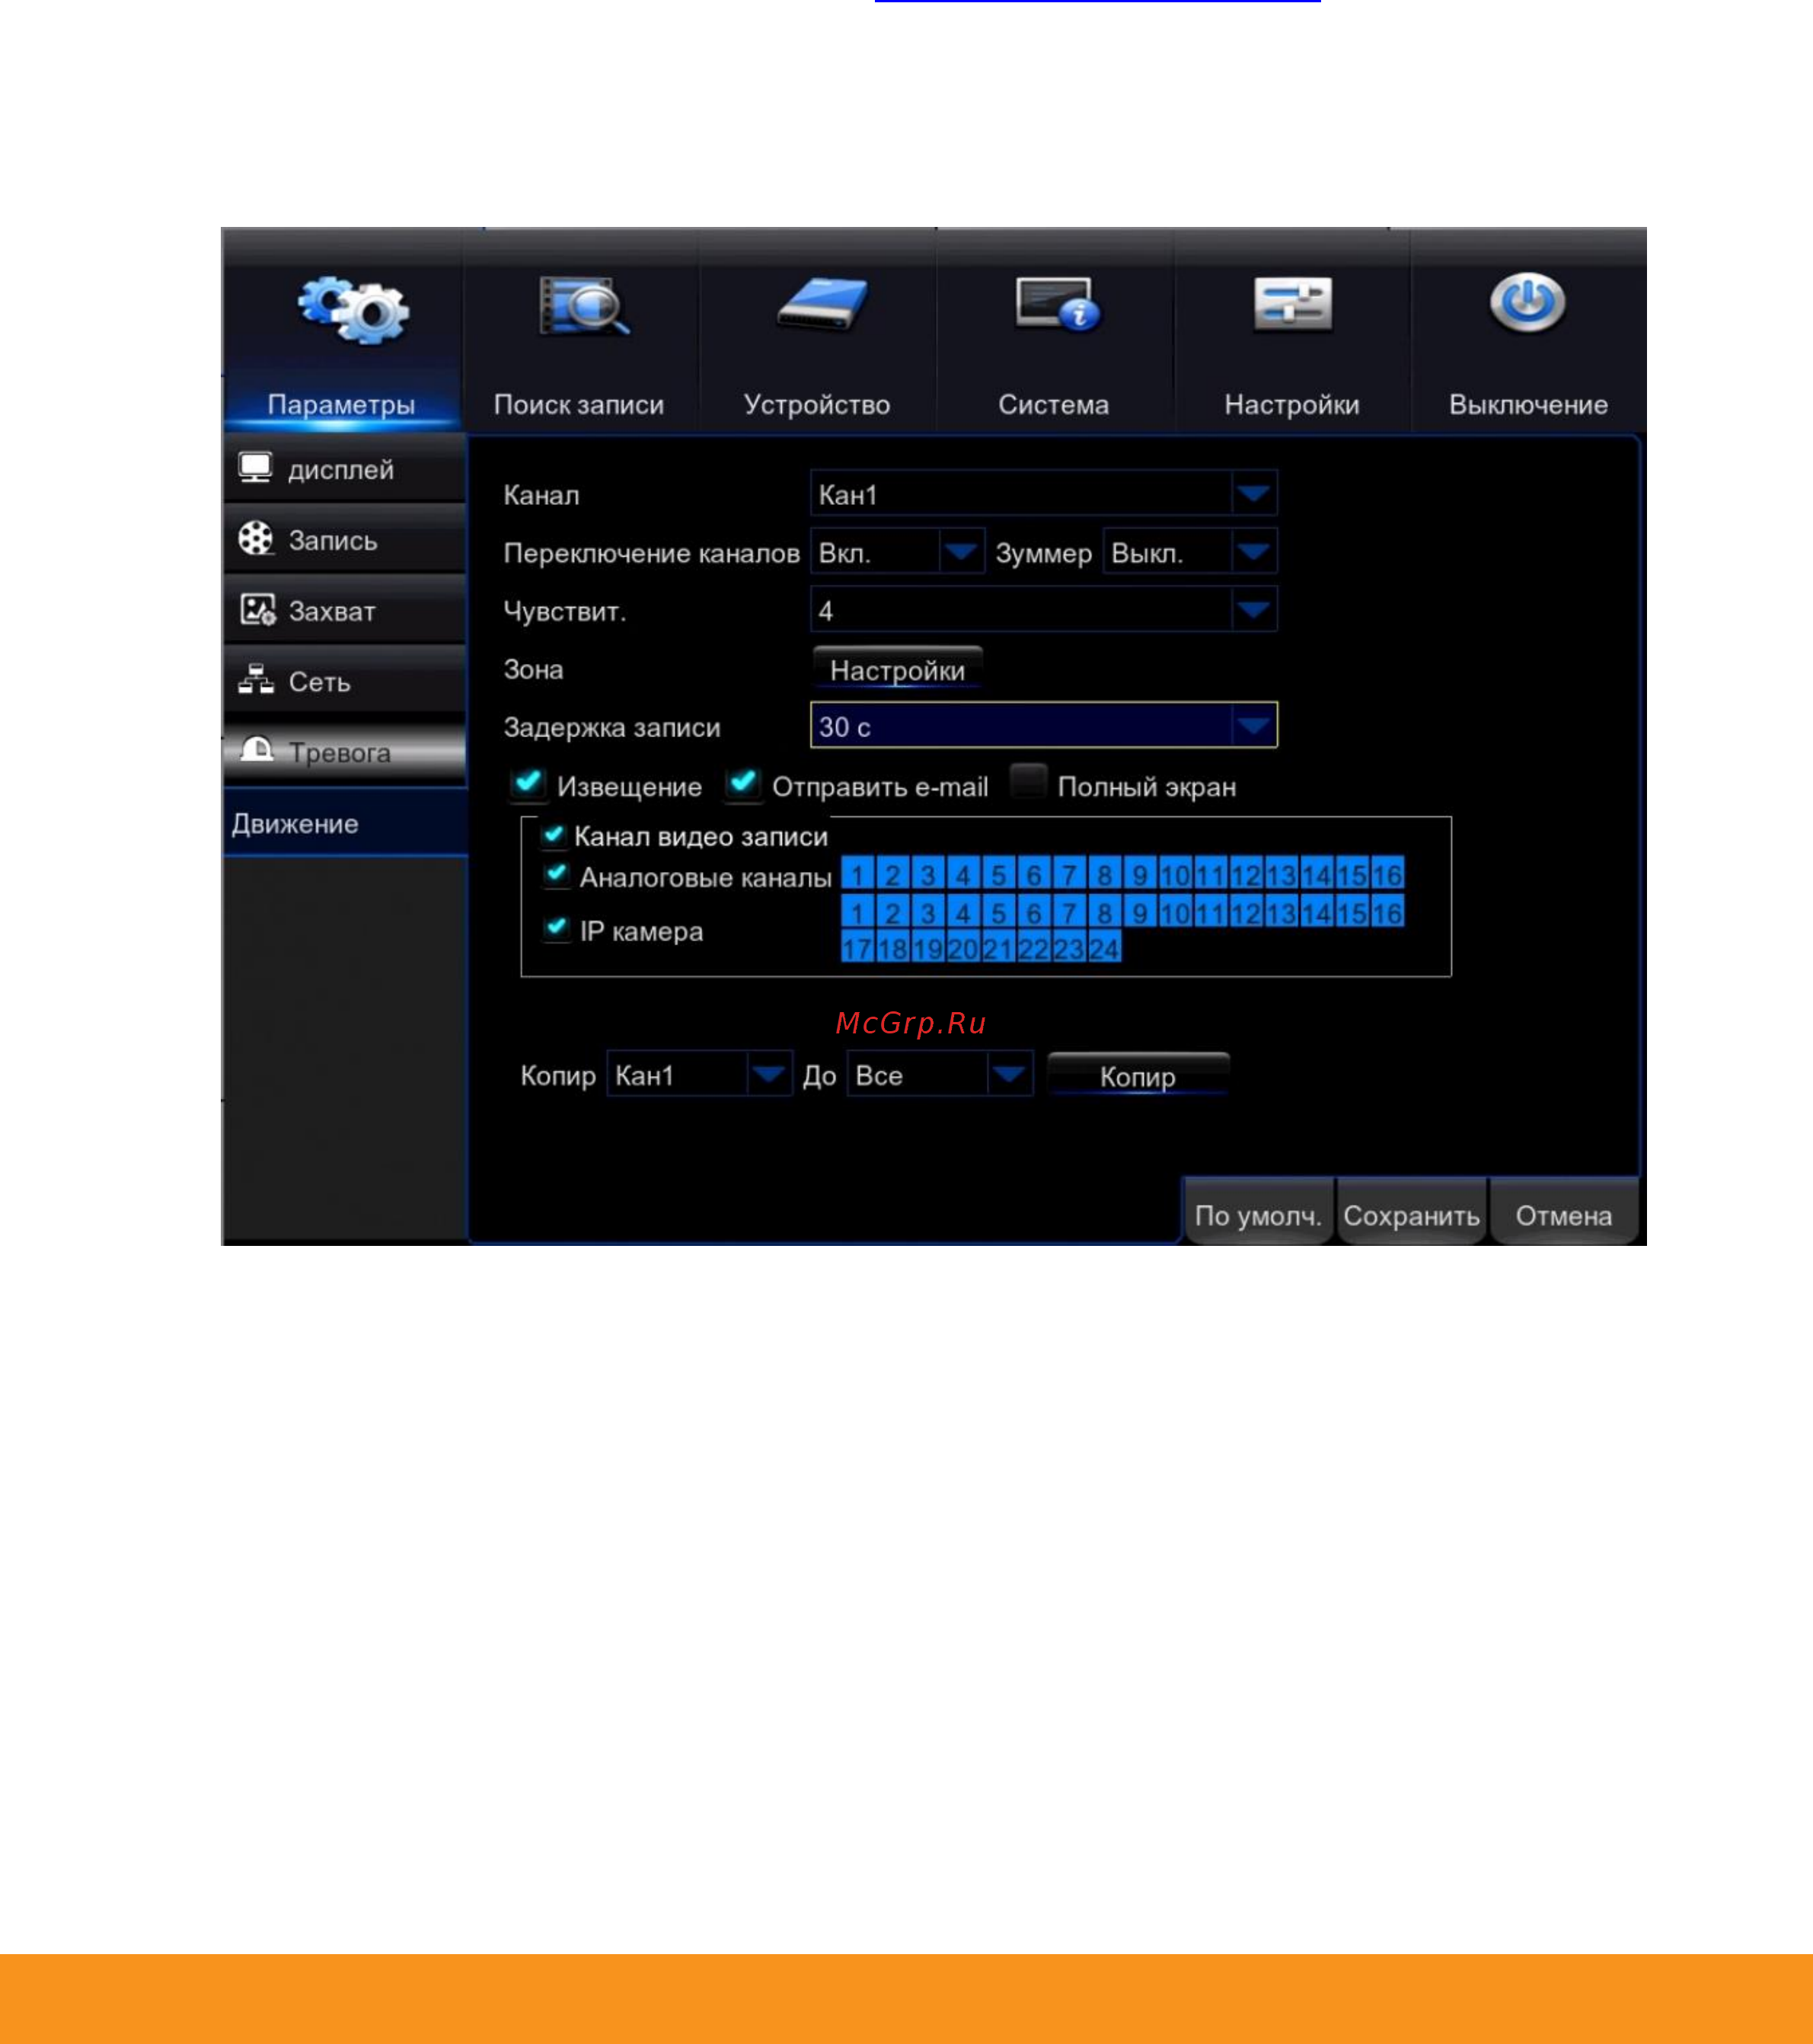Screen dimensions: 1813x2044
Task: Enable the Полный экран checkbox
Action: coord(1028,782)
